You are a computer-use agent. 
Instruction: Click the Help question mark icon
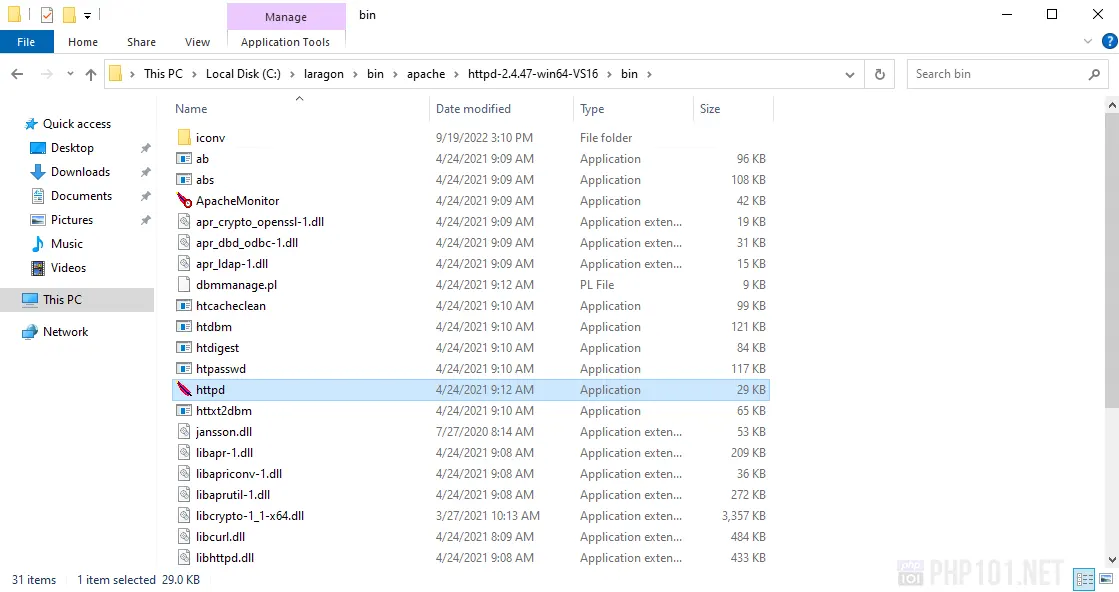point(1108,41)
